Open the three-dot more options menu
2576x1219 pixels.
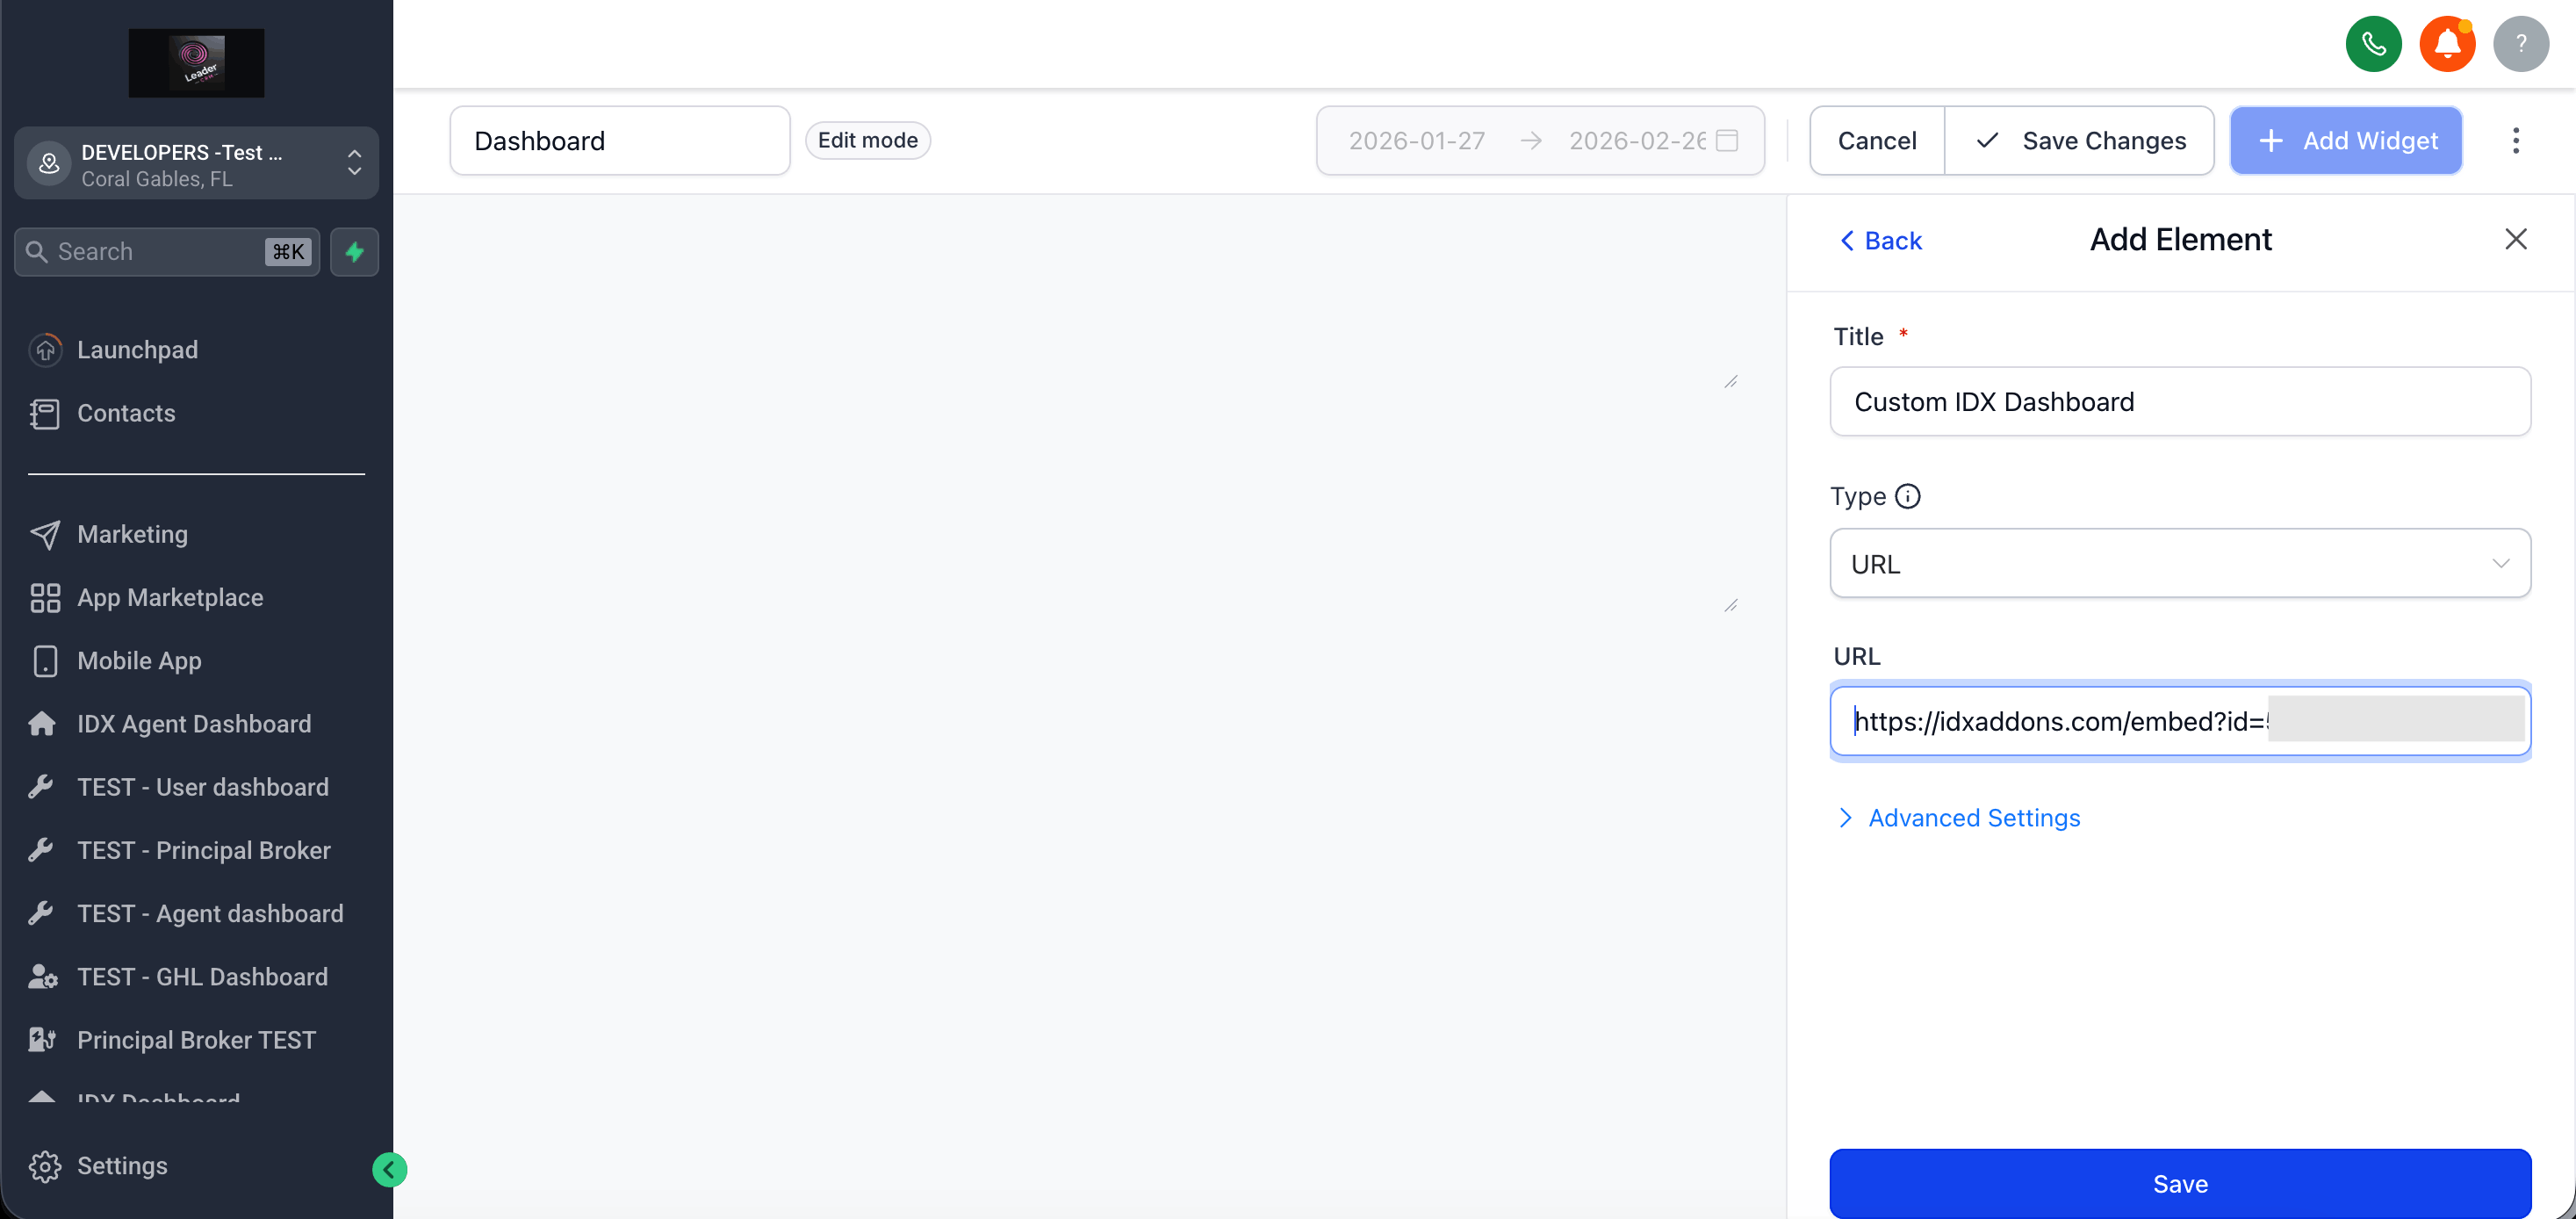pyautogui.click(x=2515, y=140)
